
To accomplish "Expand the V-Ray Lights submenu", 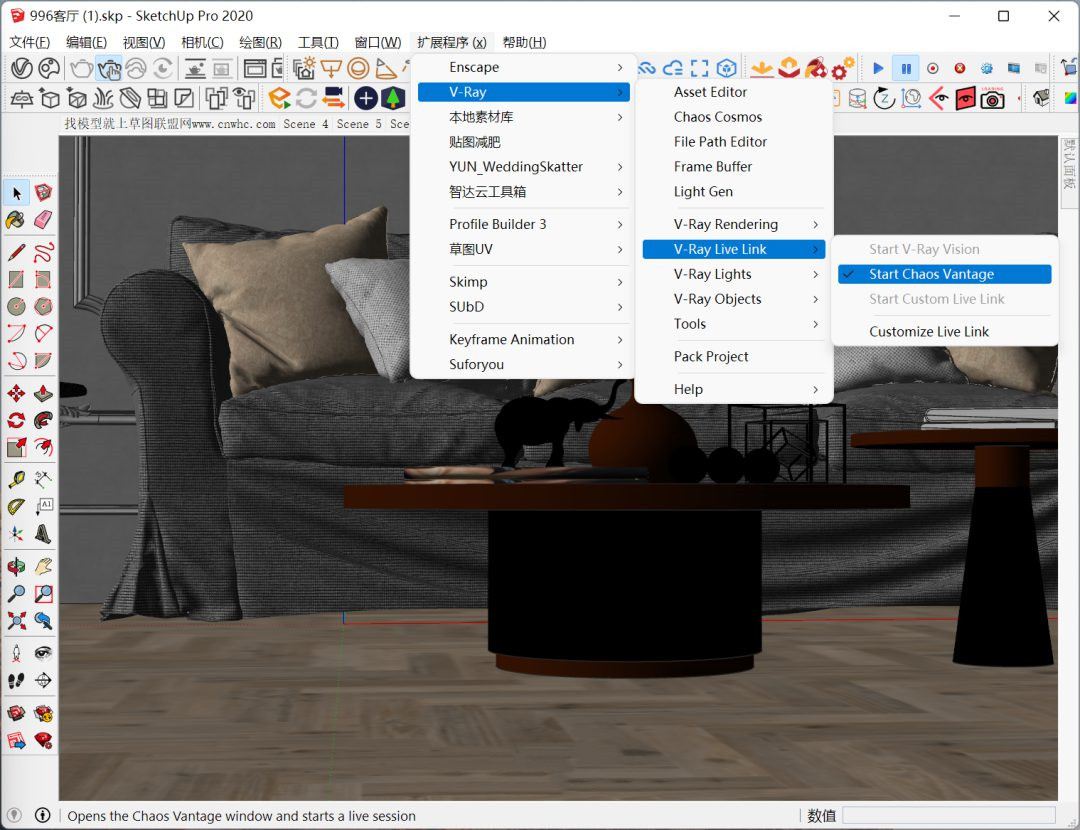I will coord(734,274).
